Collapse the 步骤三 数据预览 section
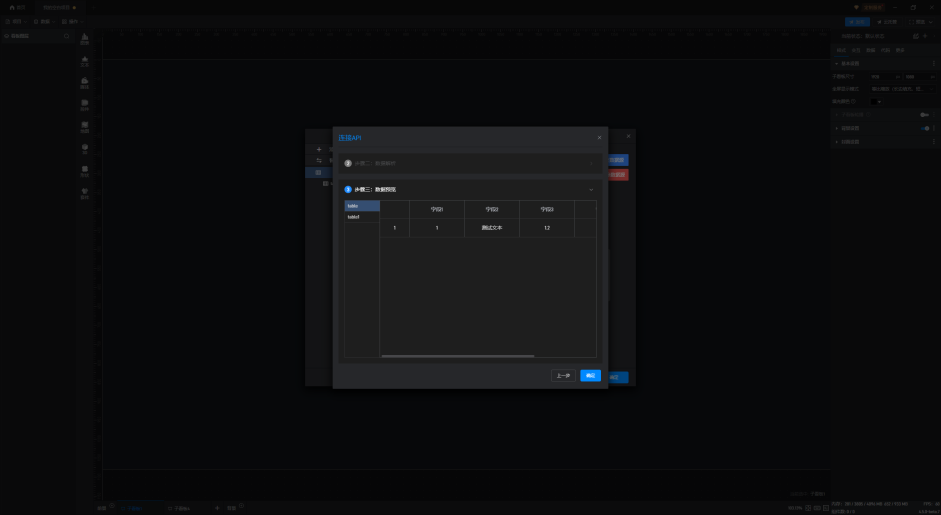 [591, 189]
